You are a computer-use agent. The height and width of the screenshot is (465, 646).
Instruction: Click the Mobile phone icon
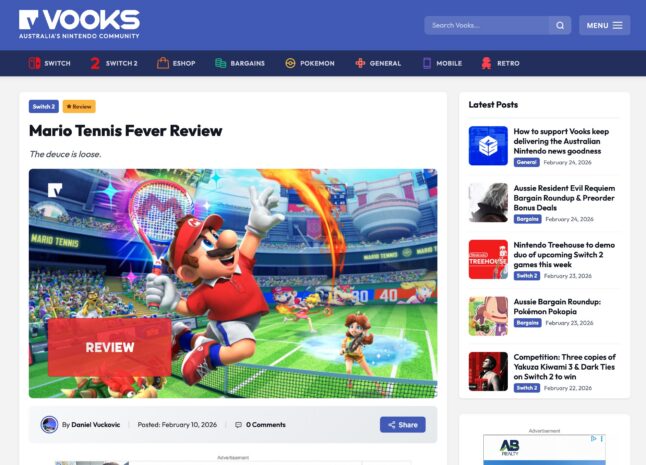[427, 63]
